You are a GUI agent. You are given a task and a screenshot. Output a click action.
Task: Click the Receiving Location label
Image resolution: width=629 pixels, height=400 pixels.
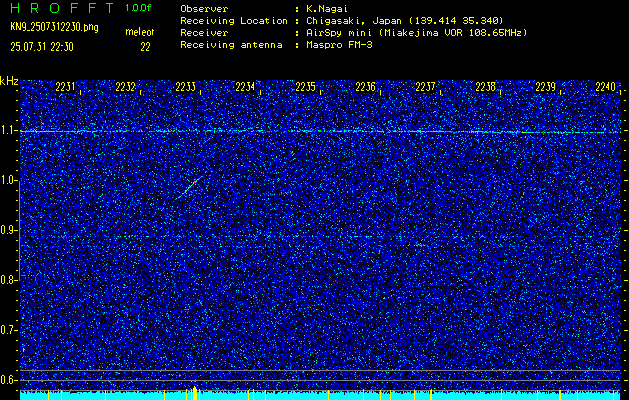pos(234,21)
